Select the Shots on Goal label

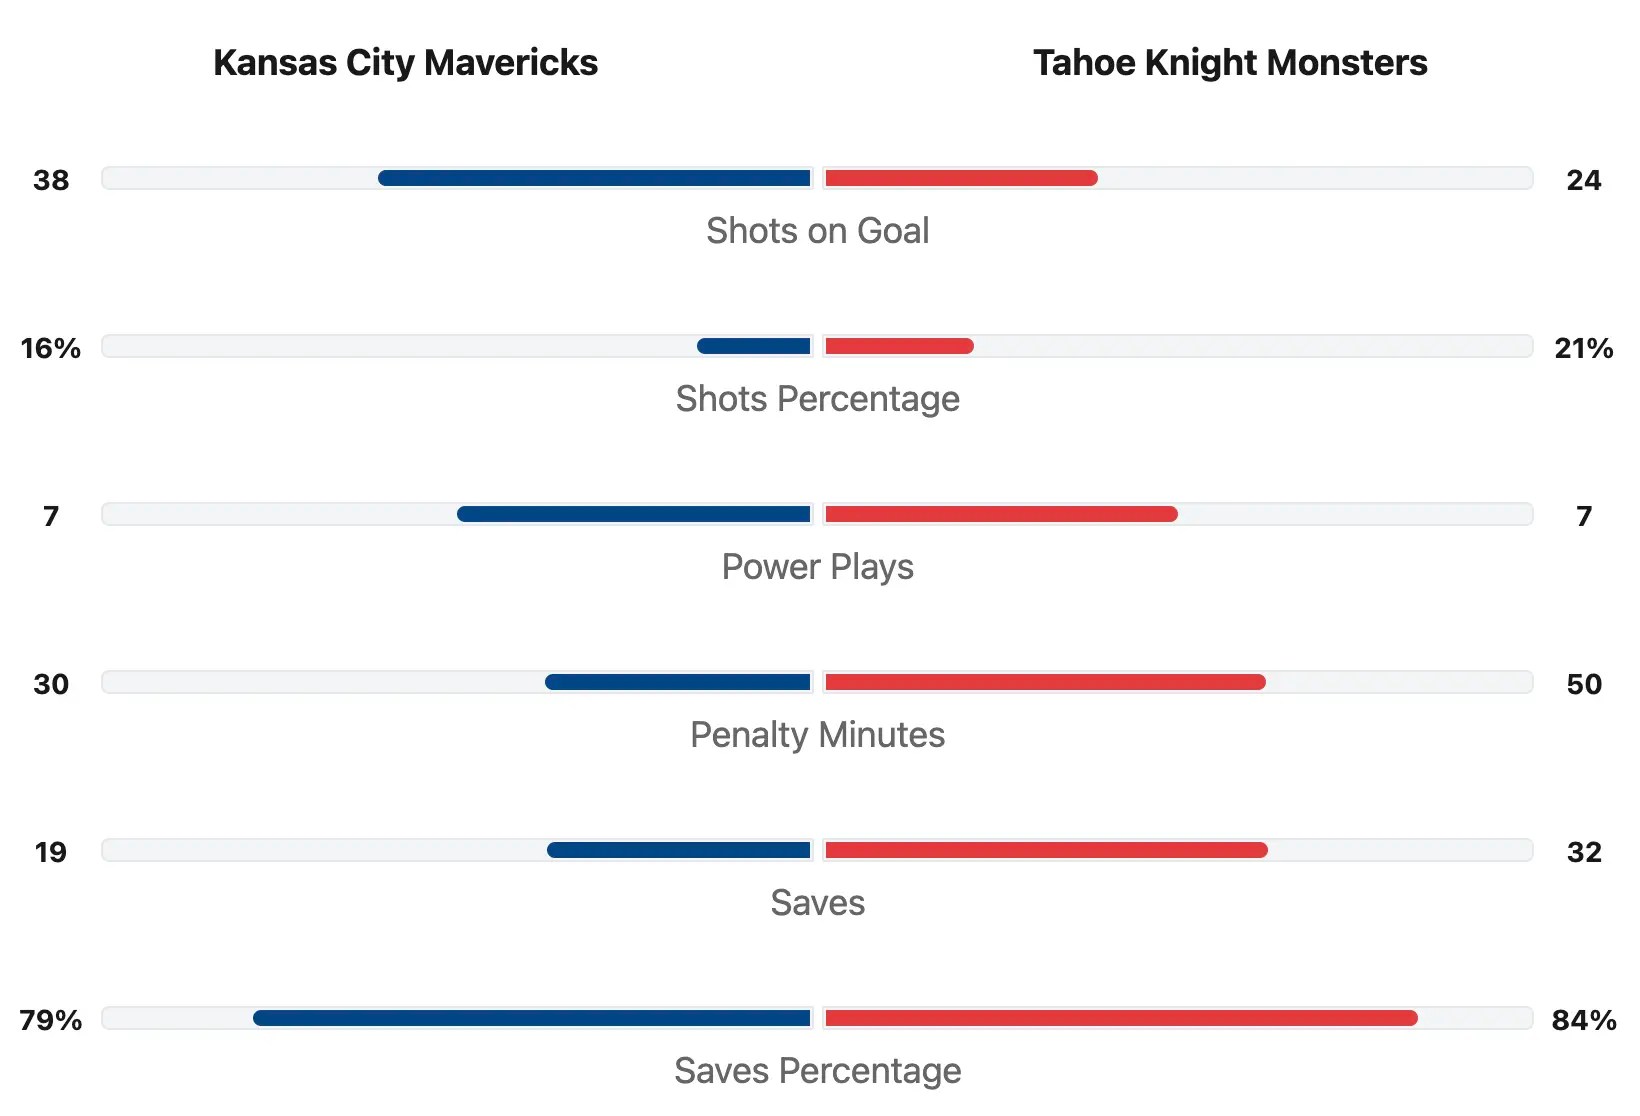pyautogui.click(x=817, y=231)
